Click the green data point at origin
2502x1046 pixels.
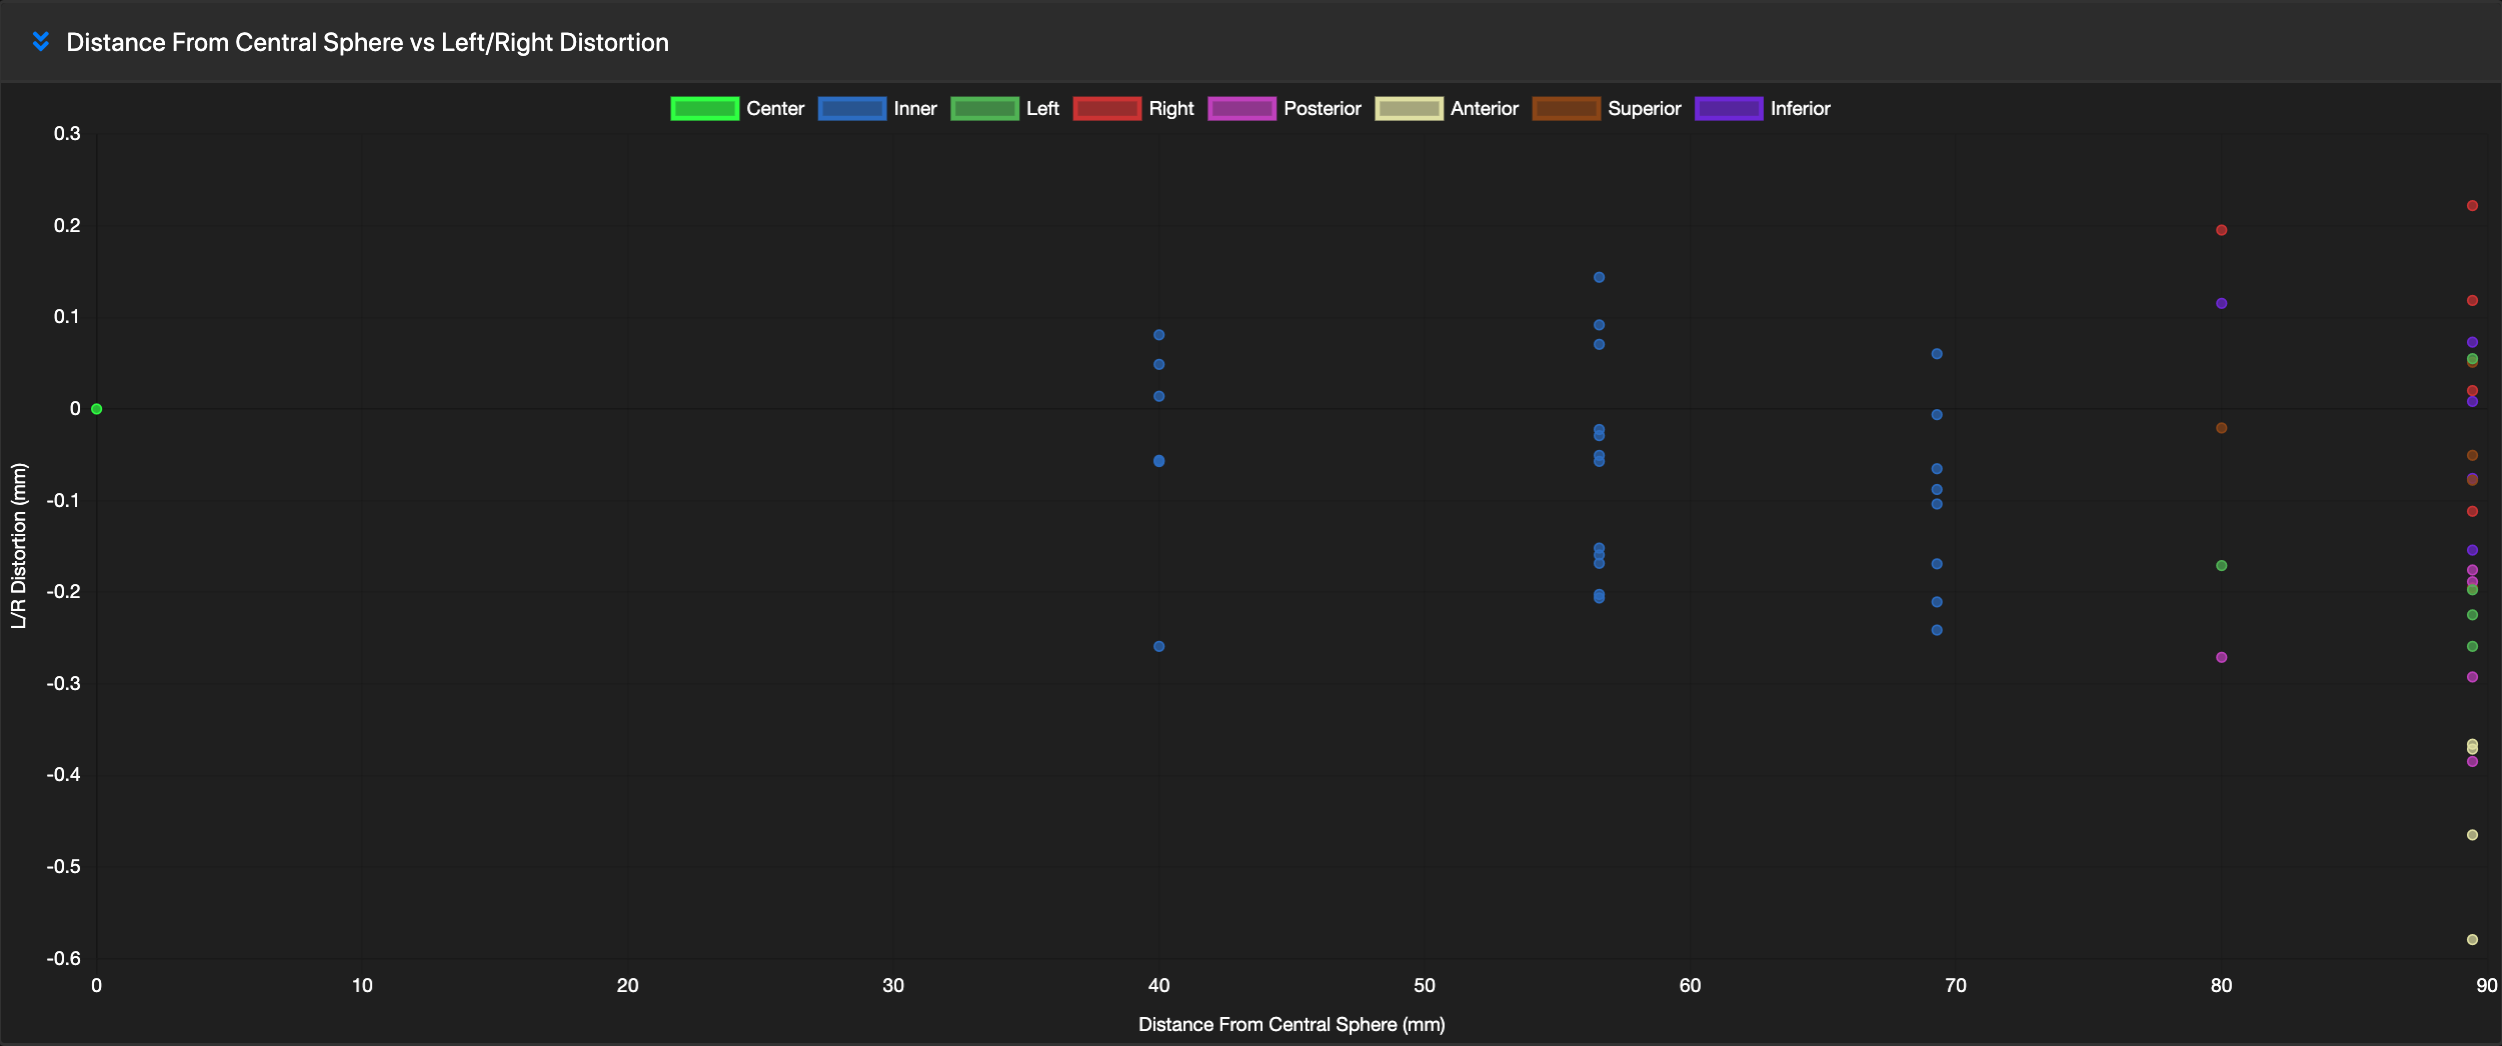click(96, 409)
